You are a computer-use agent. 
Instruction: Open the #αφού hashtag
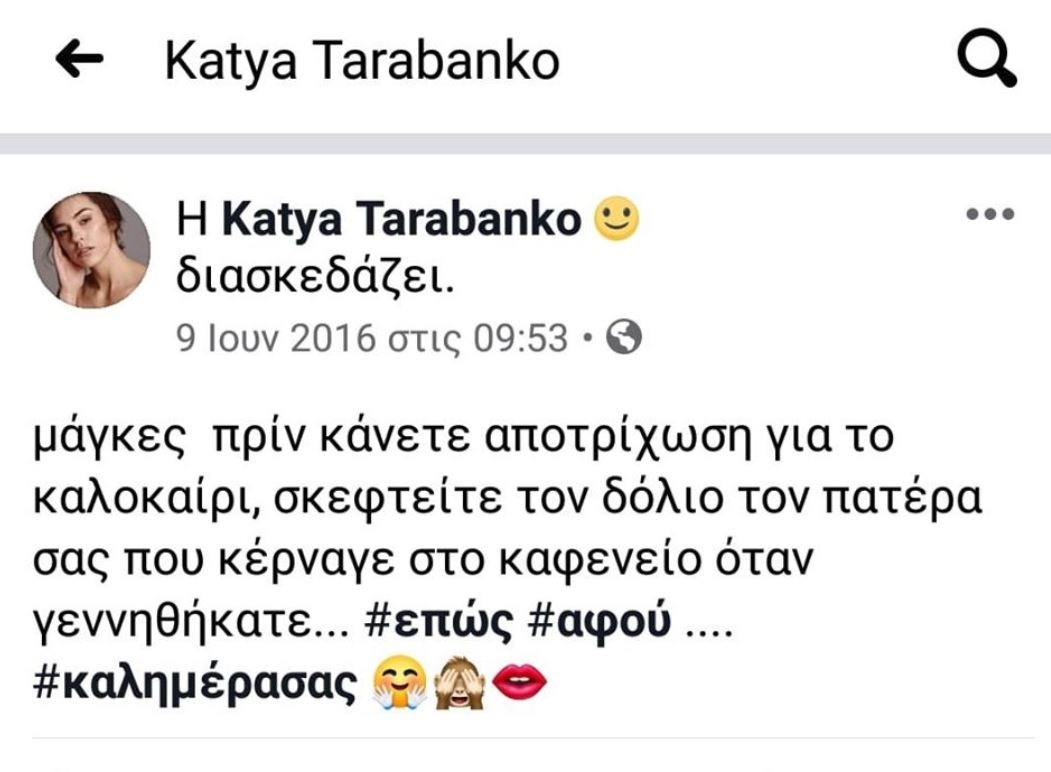pyautogui.click(x=599, y=623)
